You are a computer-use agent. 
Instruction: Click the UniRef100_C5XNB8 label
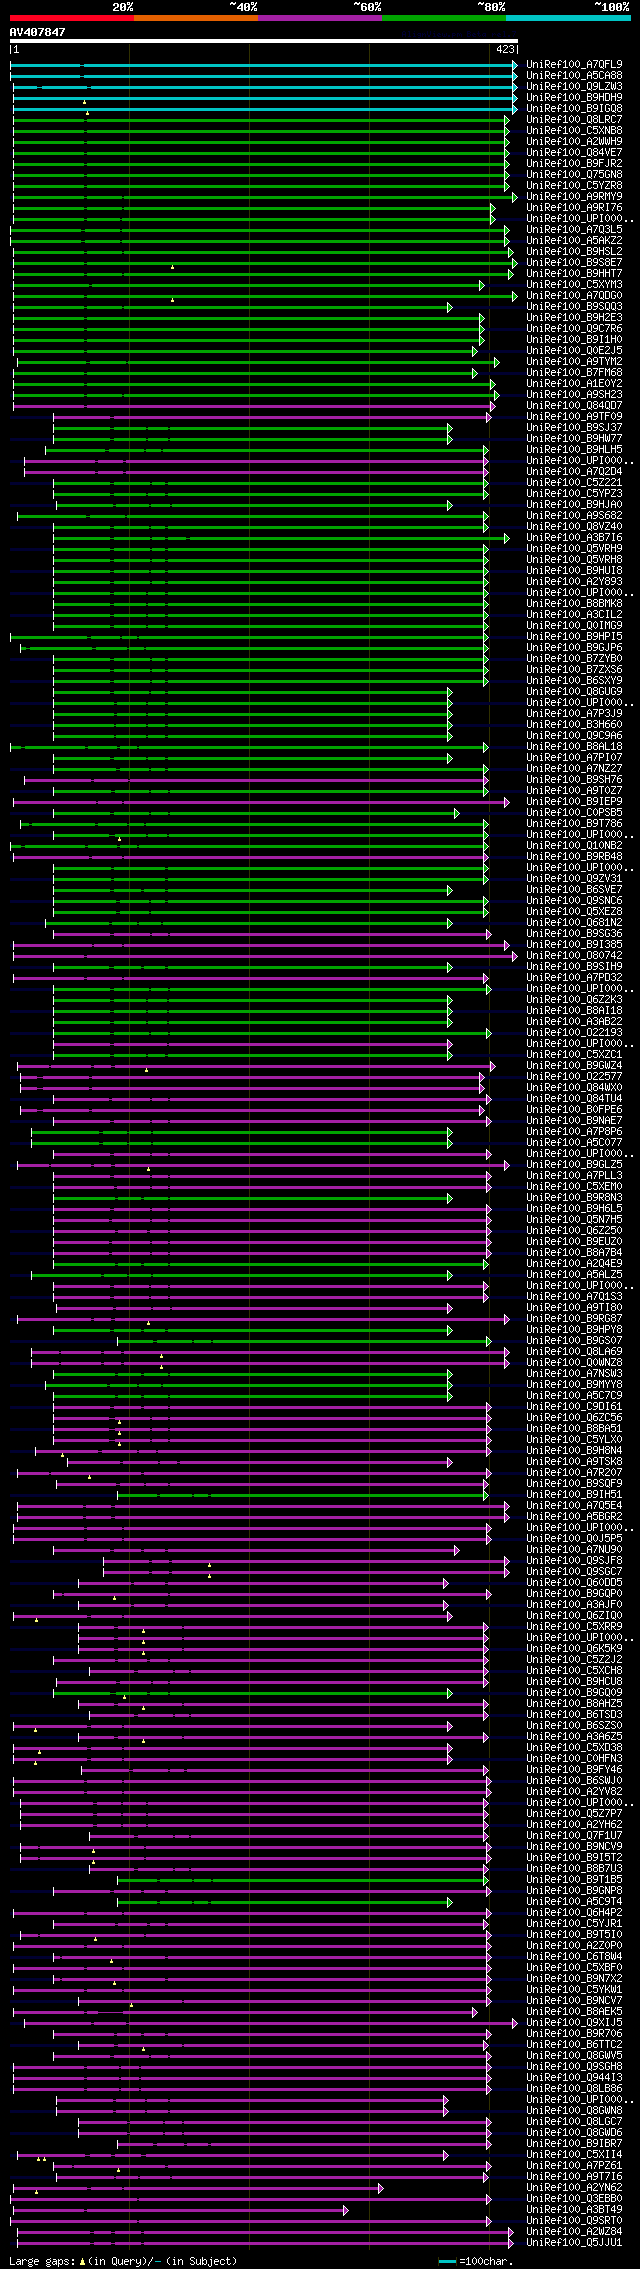click(x=574, y=130)
